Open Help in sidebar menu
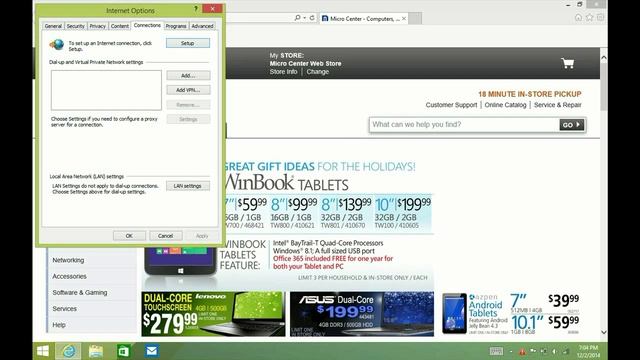This screenshot has height=360, width=640. (x=59, y=325)
